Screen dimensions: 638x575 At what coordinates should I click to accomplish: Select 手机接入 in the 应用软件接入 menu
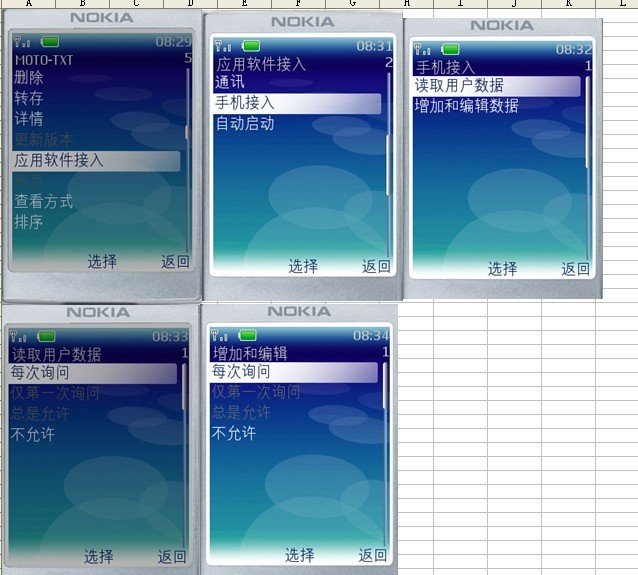(245, 103)
